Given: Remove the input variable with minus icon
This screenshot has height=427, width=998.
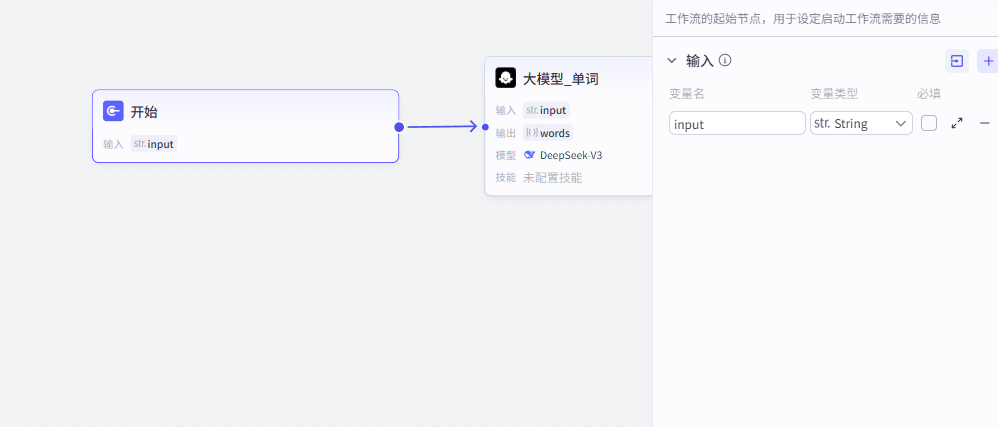Looking at the screenshot, I should pos(984,123).
